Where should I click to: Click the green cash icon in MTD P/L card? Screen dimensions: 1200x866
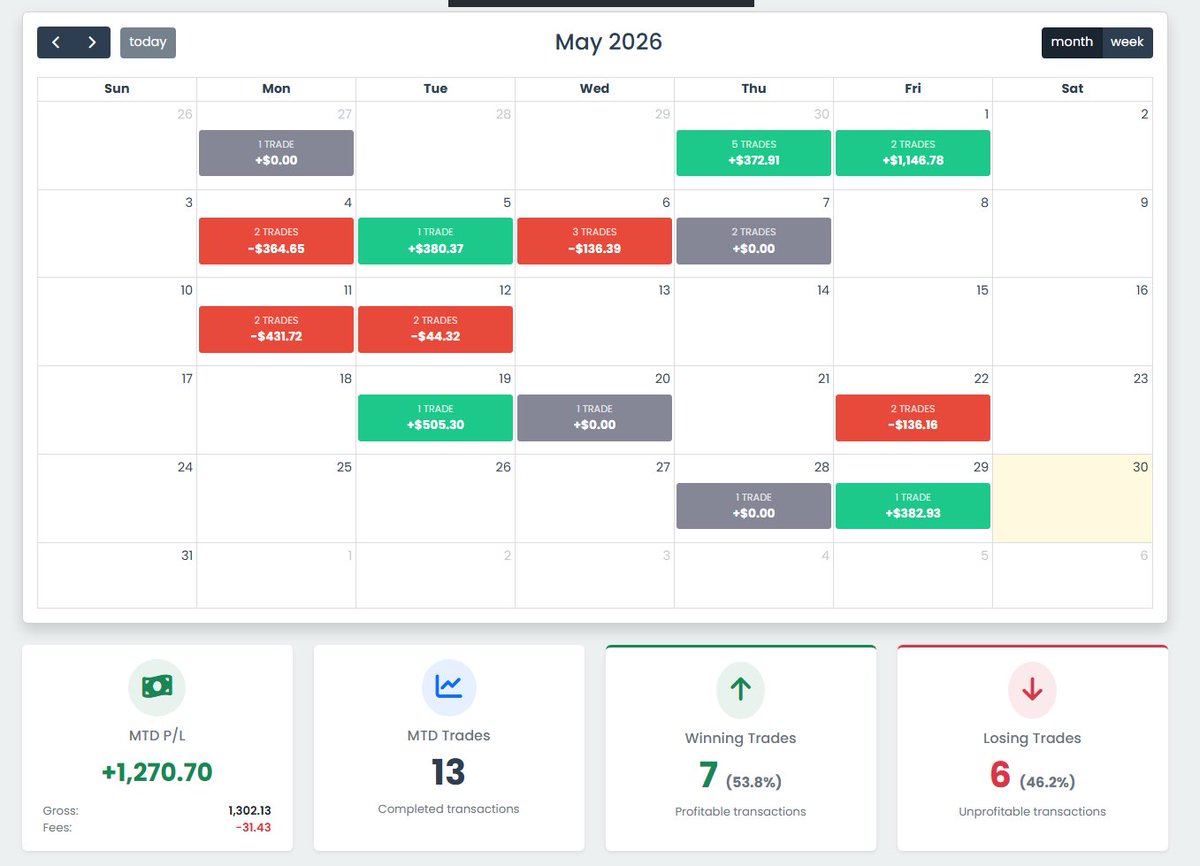[157, 686]
